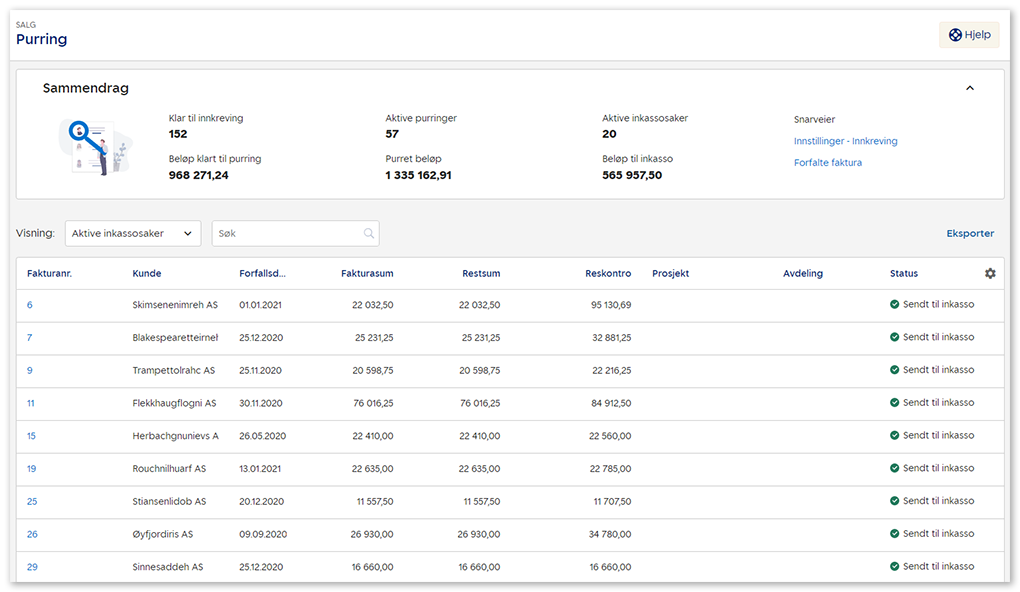The image size is (1020, 592).
Task: Click green status check for invoice 19
Action: (895, 469)
